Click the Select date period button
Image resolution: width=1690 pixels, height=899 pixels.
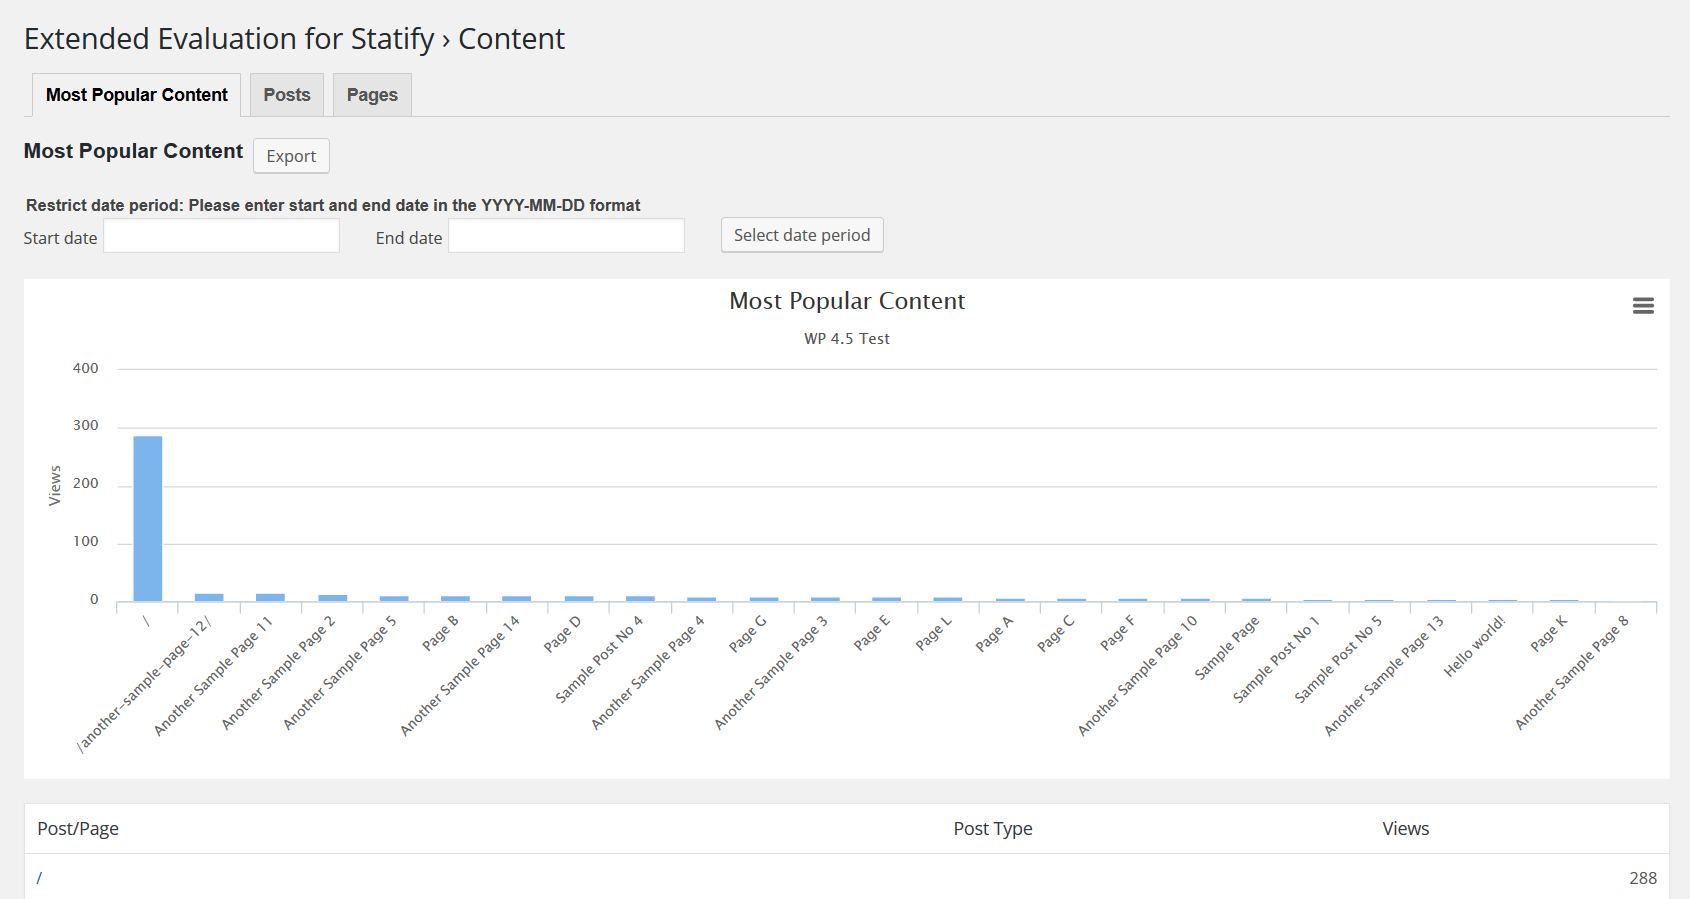pos(802,235)
